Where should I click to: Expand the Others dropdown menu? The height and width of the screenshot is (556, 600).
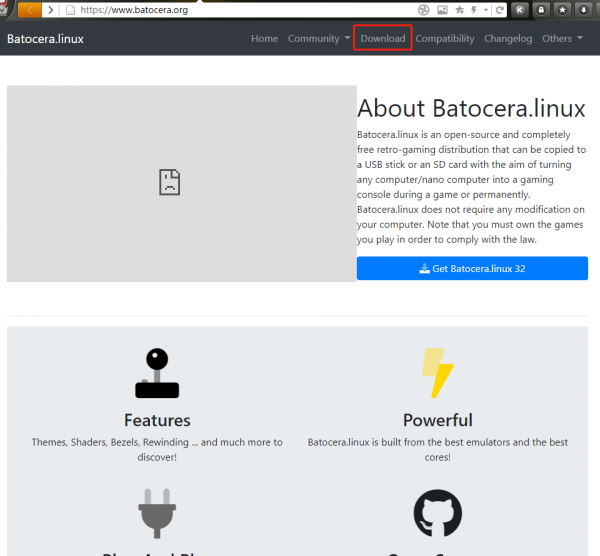click(562, 38)
